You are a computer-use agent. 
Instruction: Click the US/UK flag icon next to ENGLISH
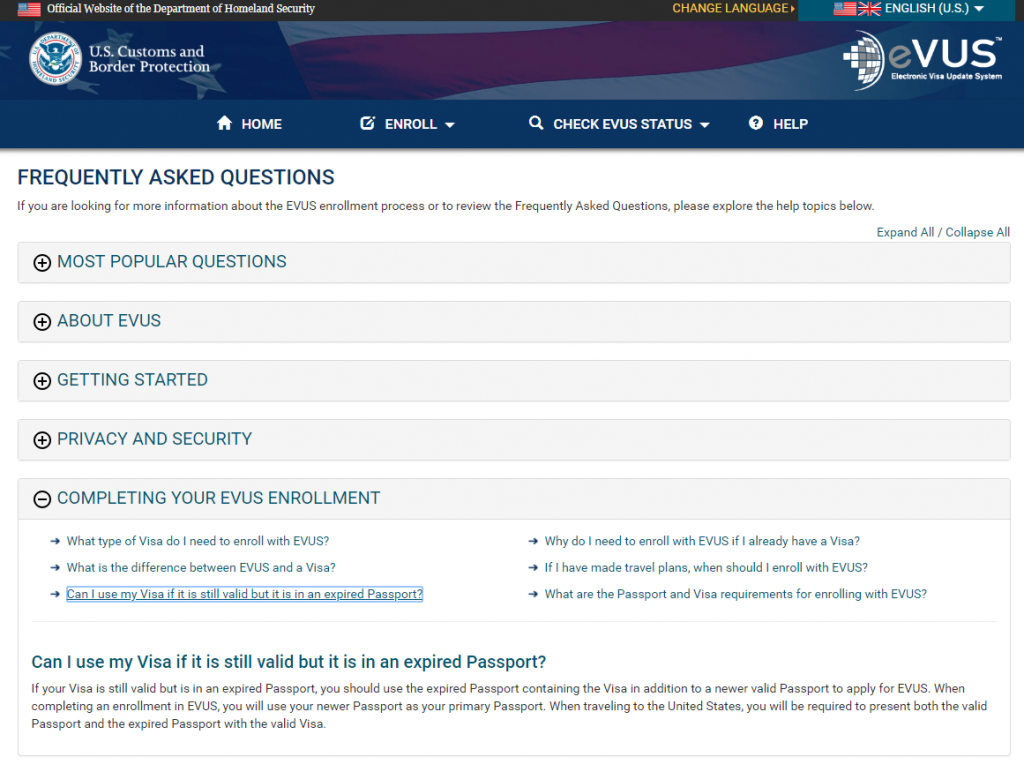[x=857, y=8]
